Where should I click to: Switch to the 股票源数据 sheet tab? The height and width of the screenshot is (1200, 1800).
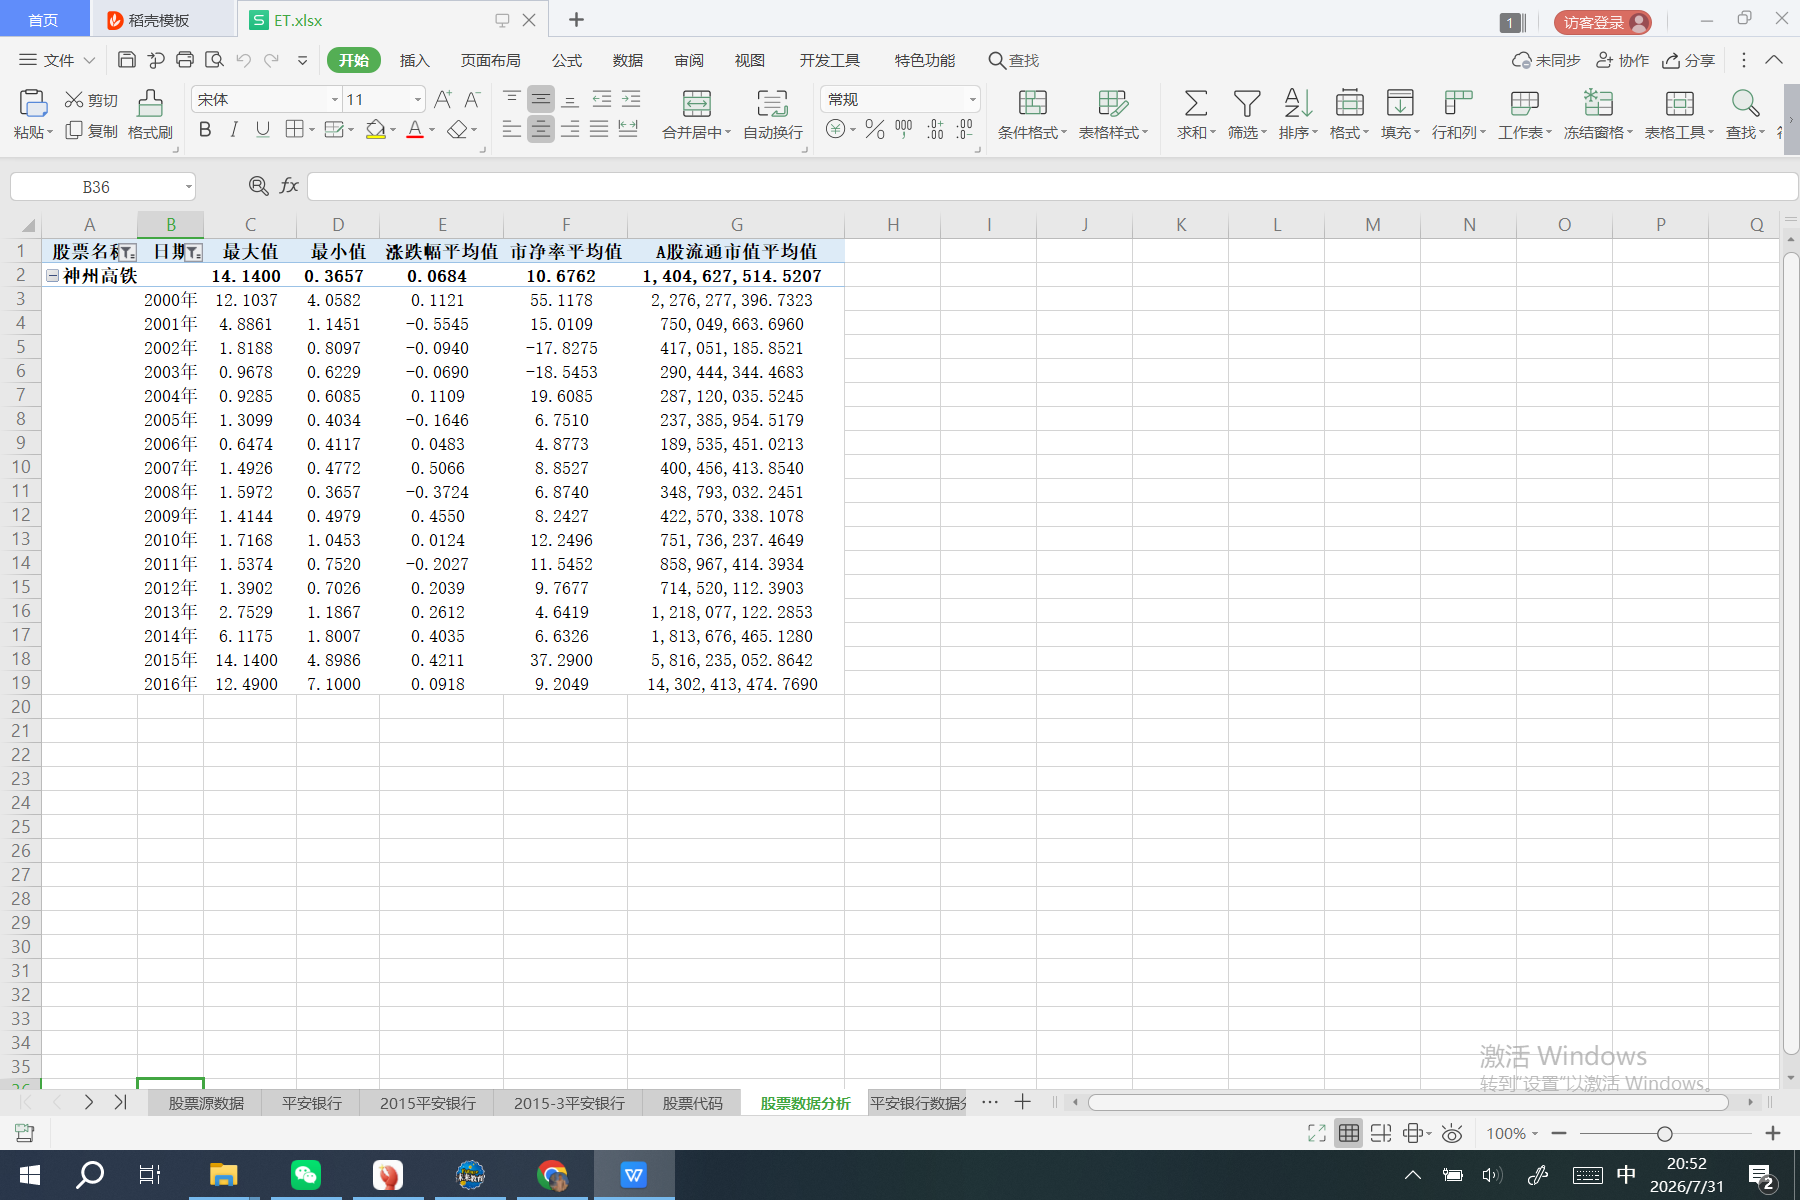click(x=206, y=1103)
